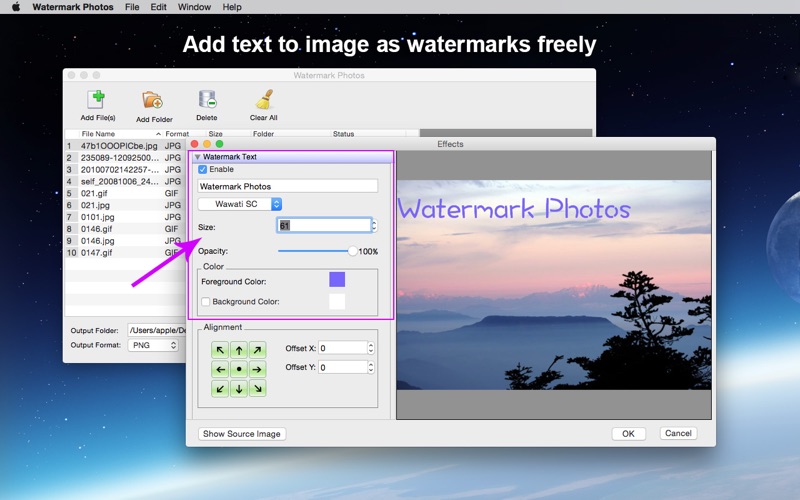This screenshot has height=500, width=800.
Task: Confirm effects with the OK button
Action: [629, 434]
